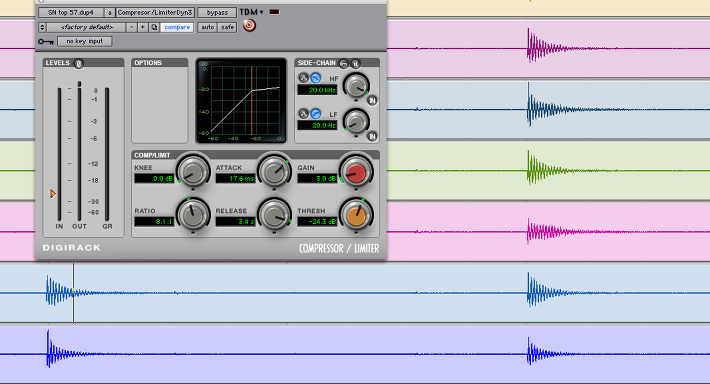Toggle the bypass button
Image resolution: width=710 pixels, height=384 pixels.
(x=217, y=13)
